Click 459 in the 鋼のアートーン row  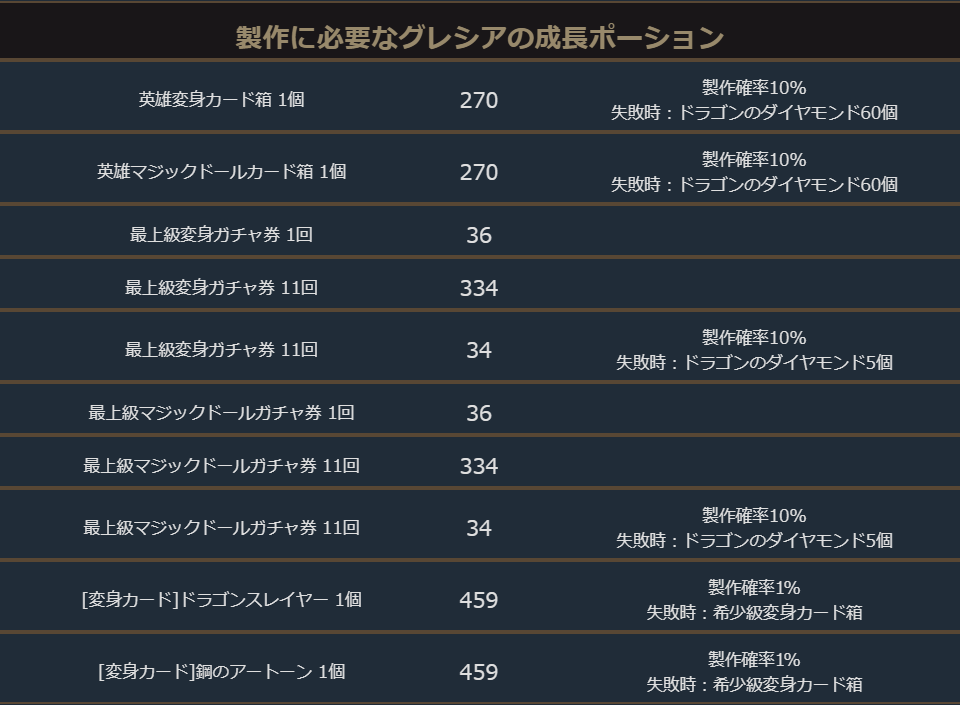tap(479, 672)
